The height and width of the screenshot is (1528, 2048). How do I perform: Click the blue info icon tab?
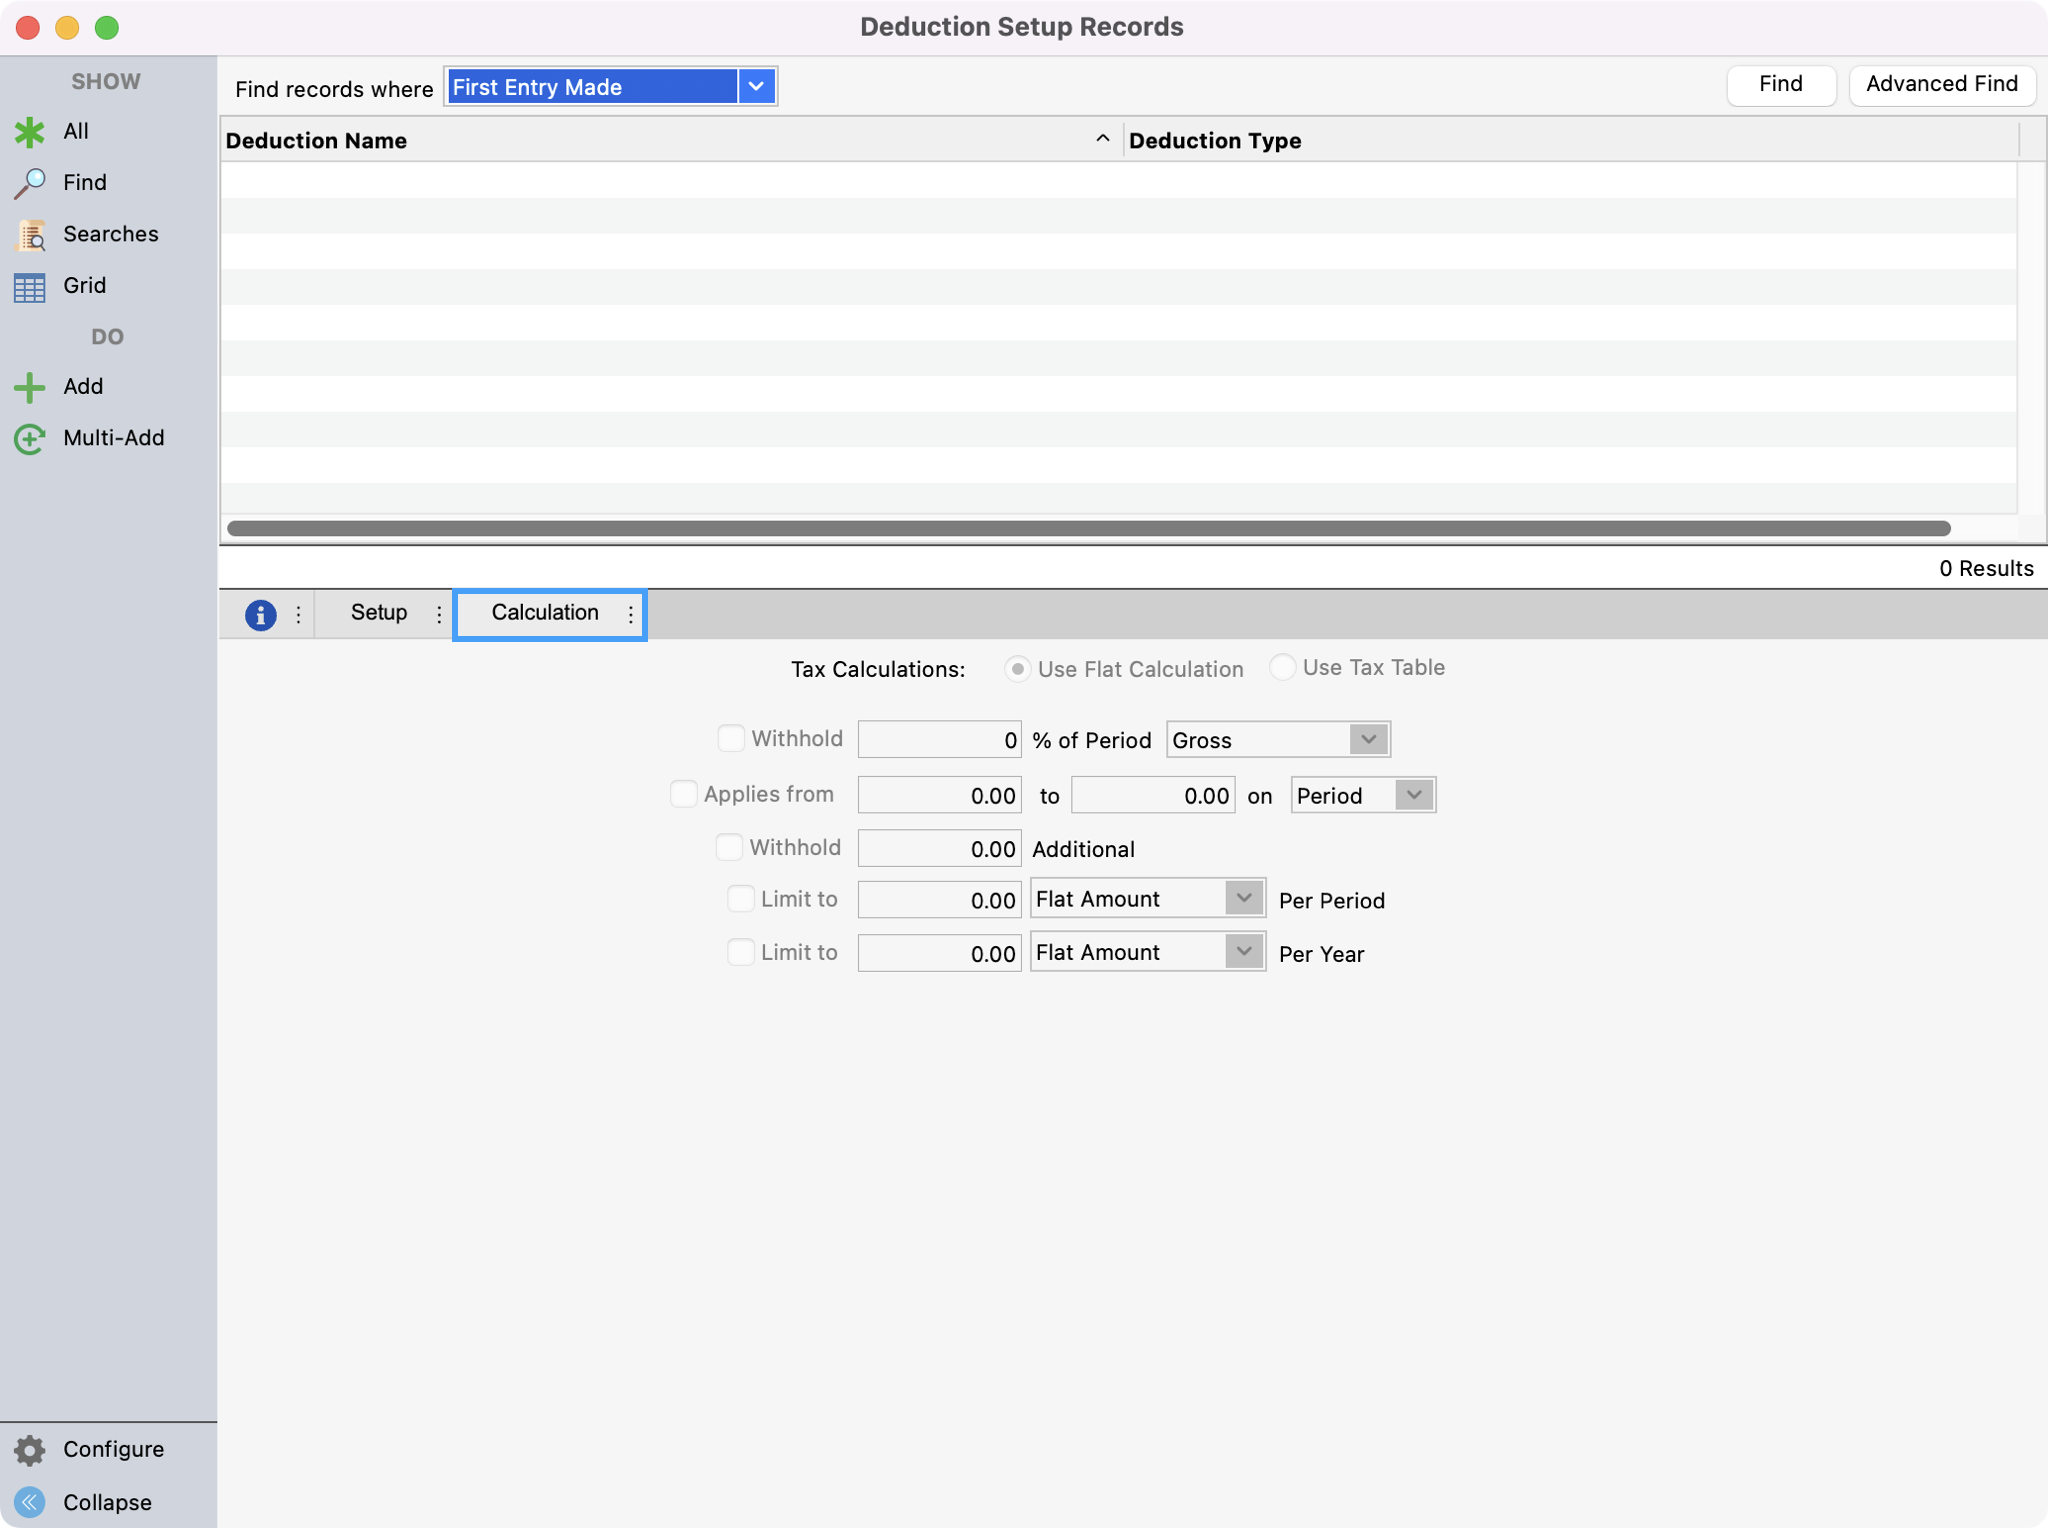pyautogui.click(x=260, y=614)
